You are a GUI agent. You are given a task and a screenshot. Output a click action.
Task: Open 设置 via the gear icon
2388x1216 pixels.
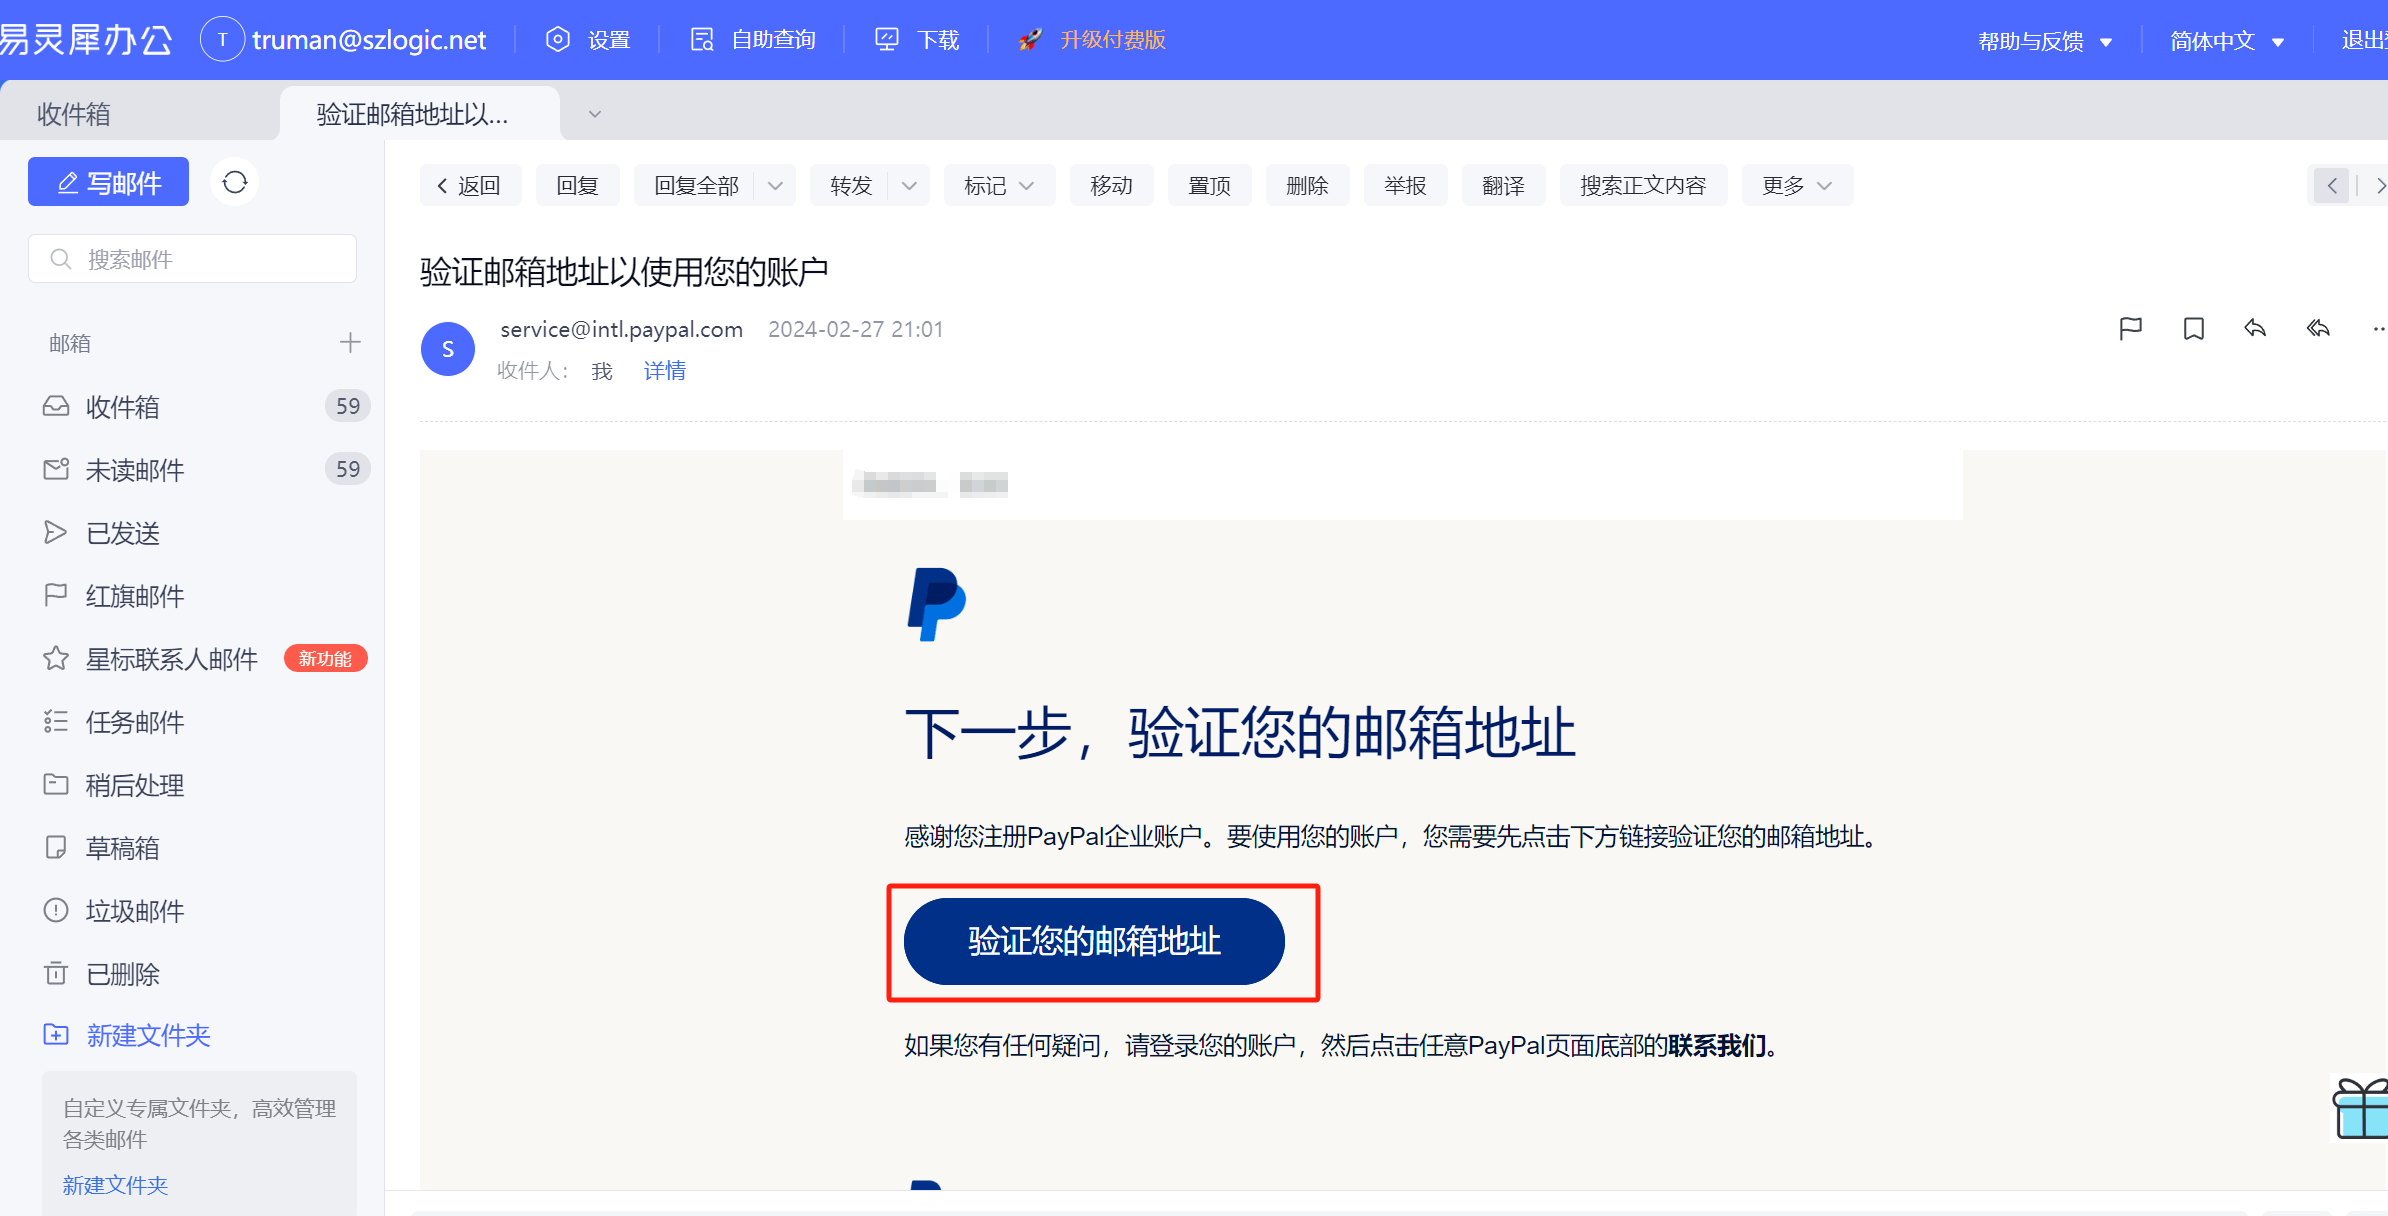pos(558,38)
